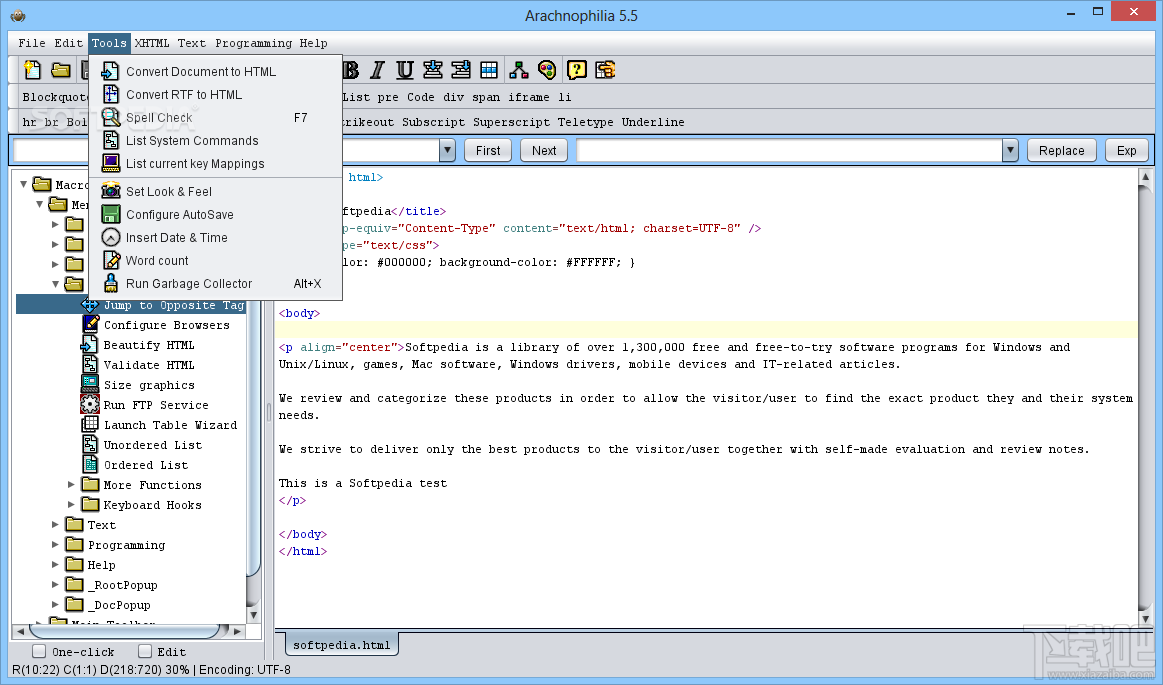Image resolution: width=1163 pixels, height=685 pixels.
Task: Toggle the Edit checkbox
Action: 145,651
